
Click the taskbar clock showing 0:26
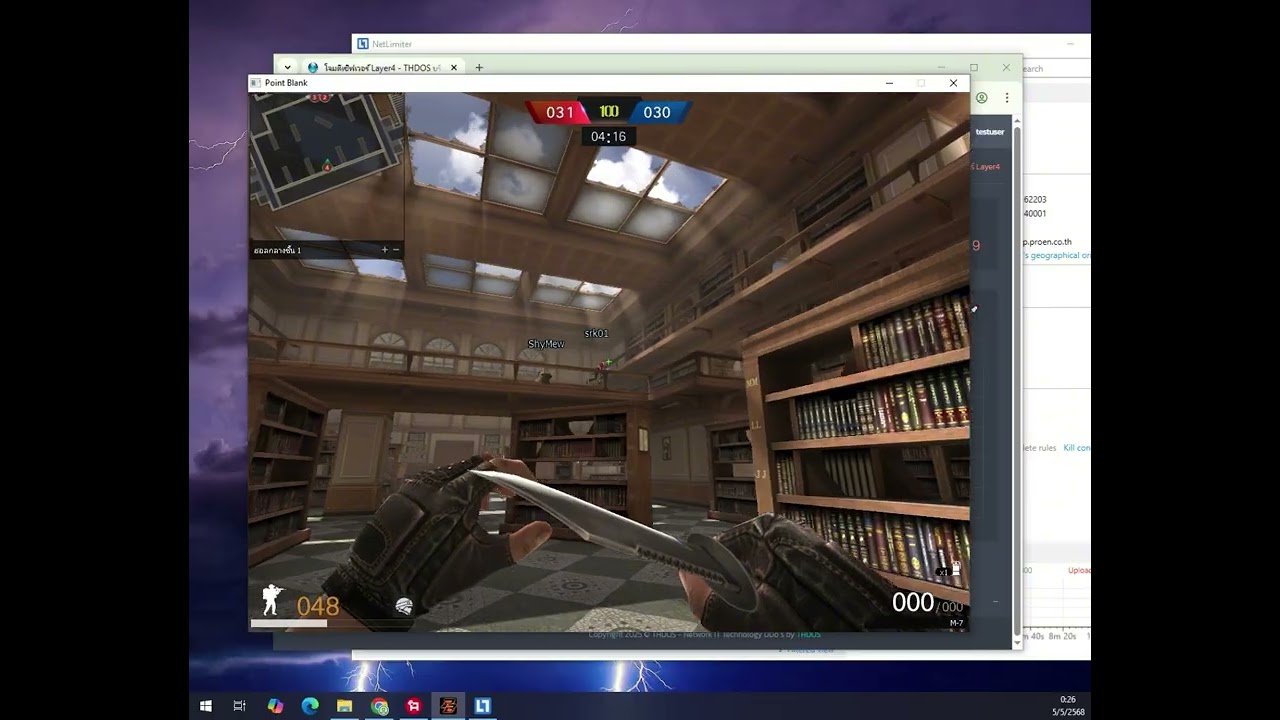(x=1067, y=705)
